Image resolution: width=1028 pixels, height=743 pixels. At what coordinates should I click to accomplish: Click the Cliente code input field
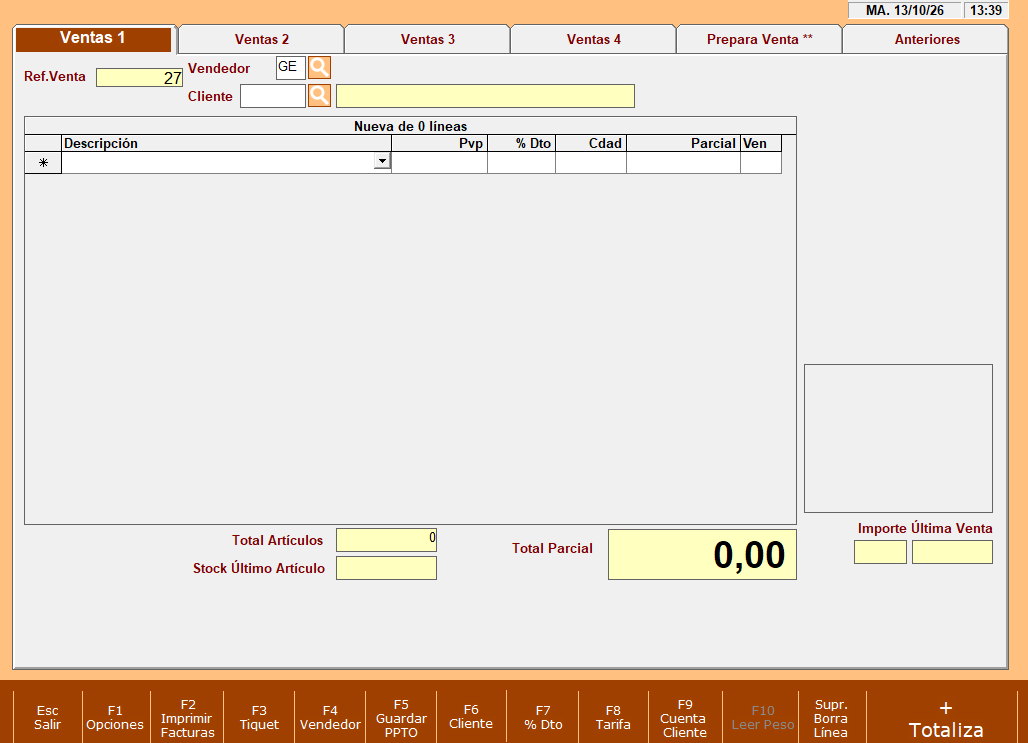(x=273, y=96)
